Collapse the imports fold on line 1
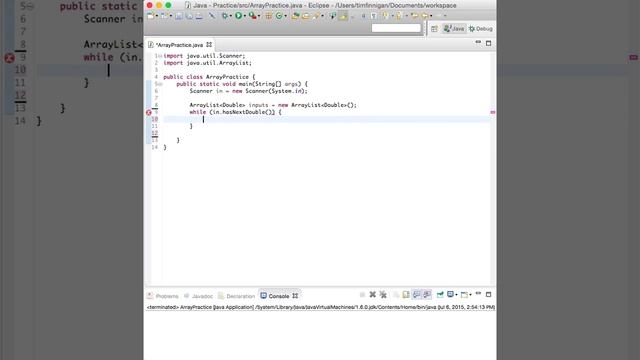The width and height of the screenshot is (640, 360). point(160,56)
